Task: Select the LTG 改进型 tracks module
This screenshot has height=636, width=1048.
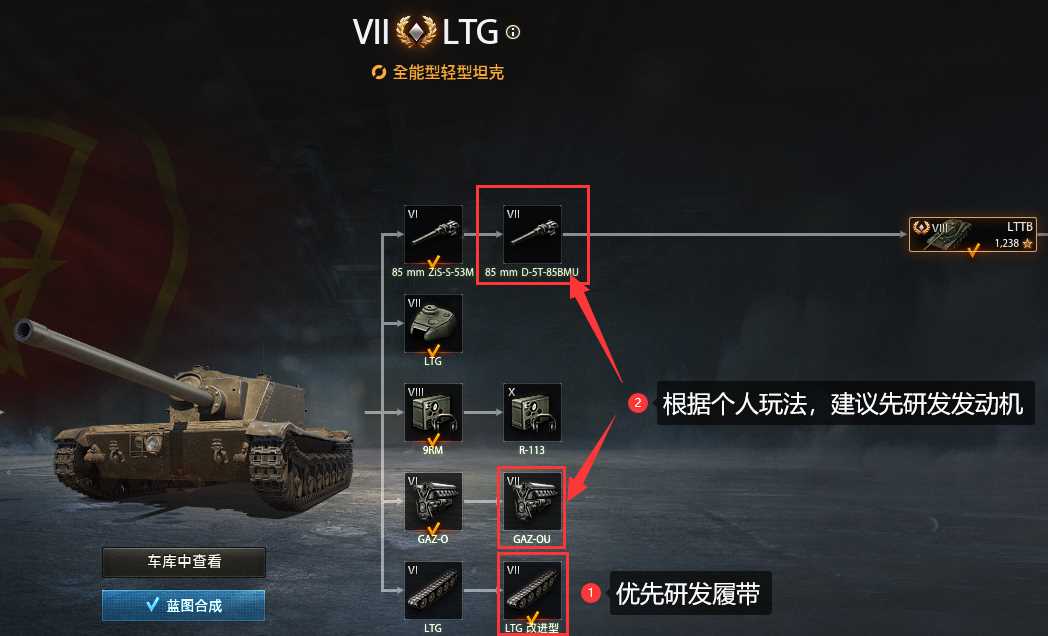Action: (x=532, y=591)
